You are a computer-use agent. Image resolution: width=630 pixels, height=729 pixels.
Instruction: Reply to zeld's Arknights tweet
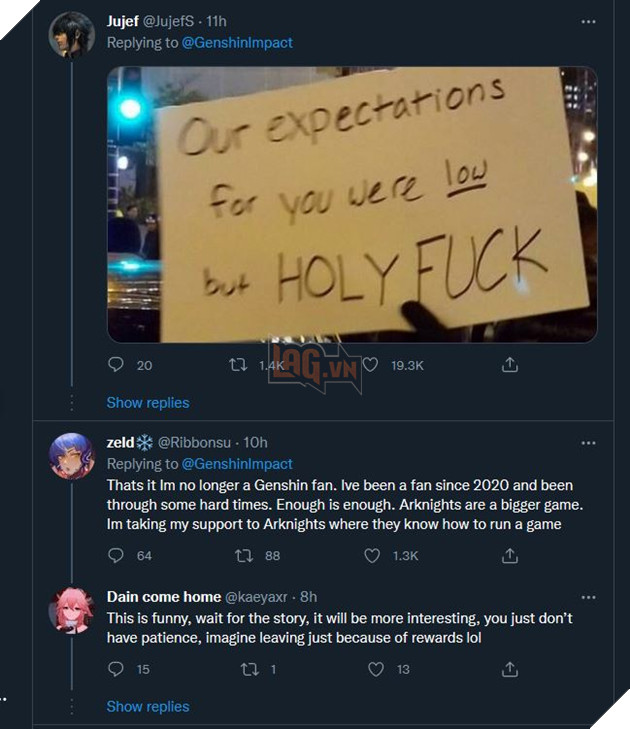(x=116, y=555)
